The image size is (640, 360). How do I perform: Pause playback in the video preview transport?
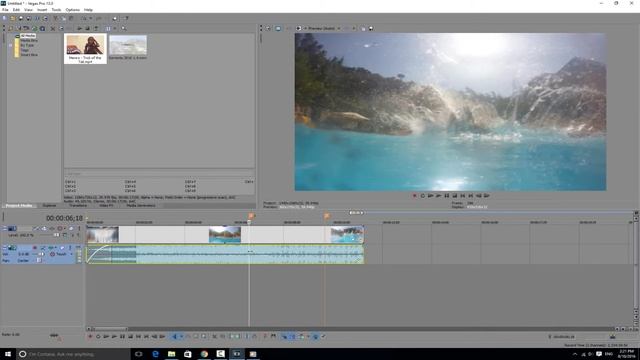[x=447, y=196]
